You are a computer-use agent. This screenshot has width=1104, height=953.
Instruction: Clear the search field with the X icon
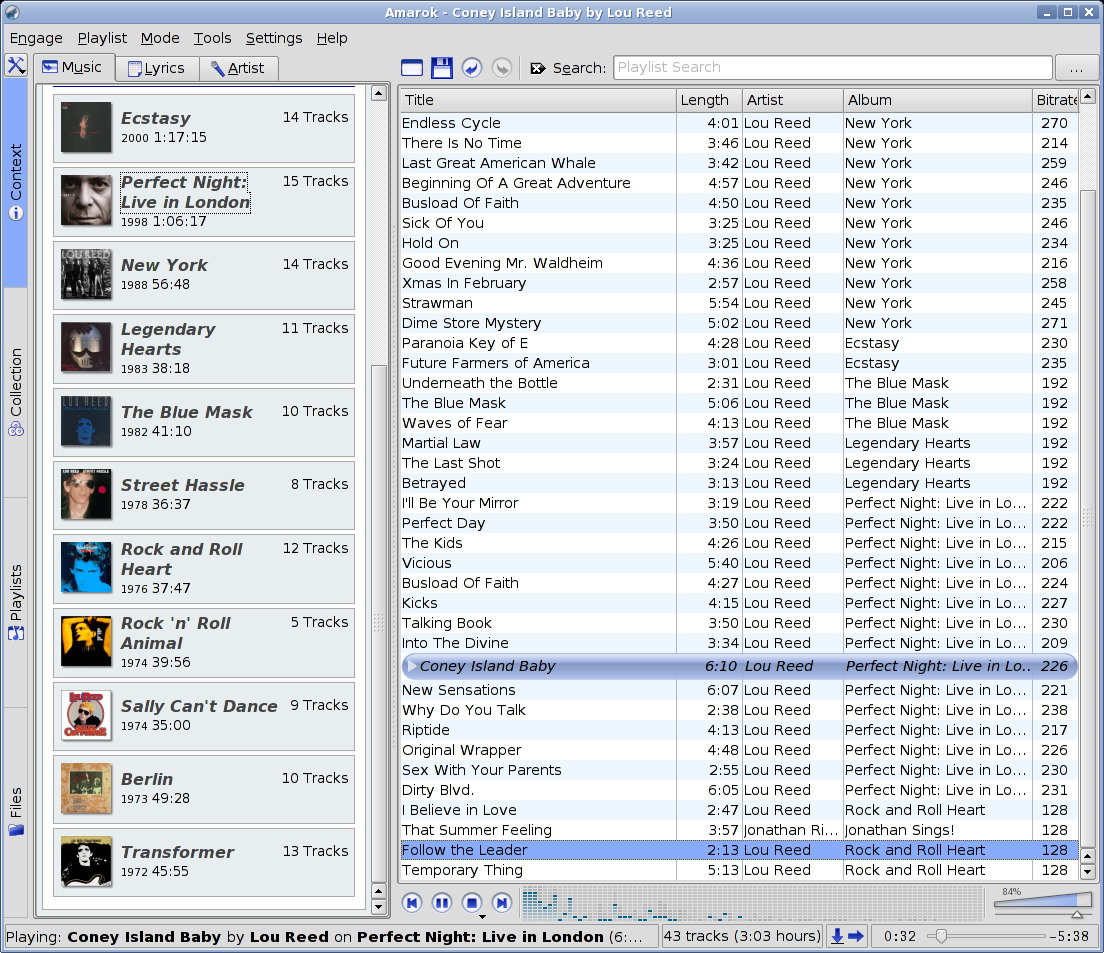(x=538, y=68)
